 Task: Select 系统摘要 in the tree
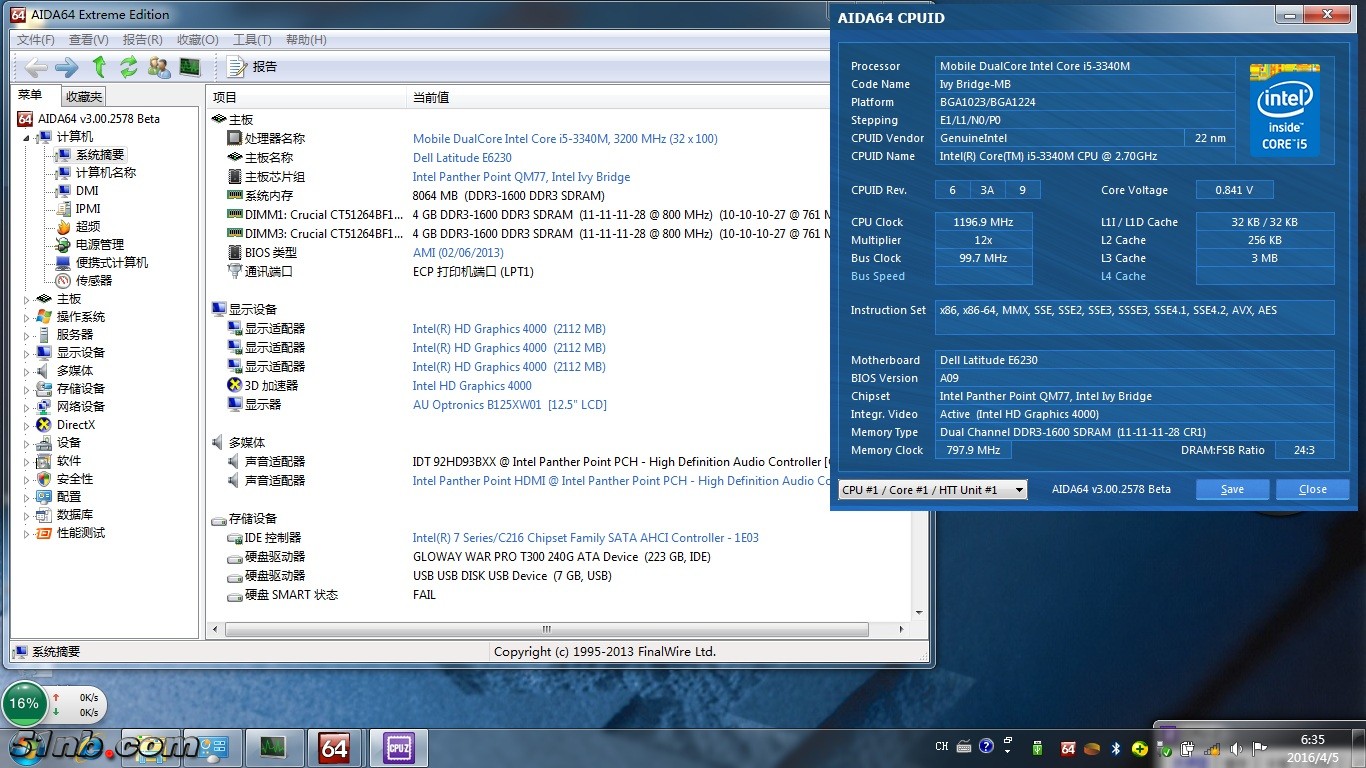tap(100, 155)
